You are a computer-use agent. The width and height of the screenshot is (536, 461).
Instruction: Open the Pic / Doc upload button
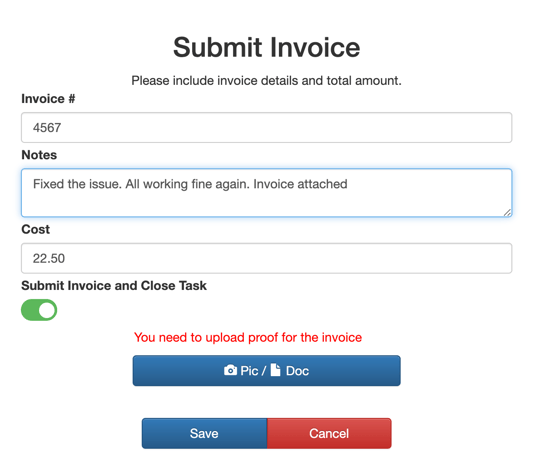pos(266,371)
